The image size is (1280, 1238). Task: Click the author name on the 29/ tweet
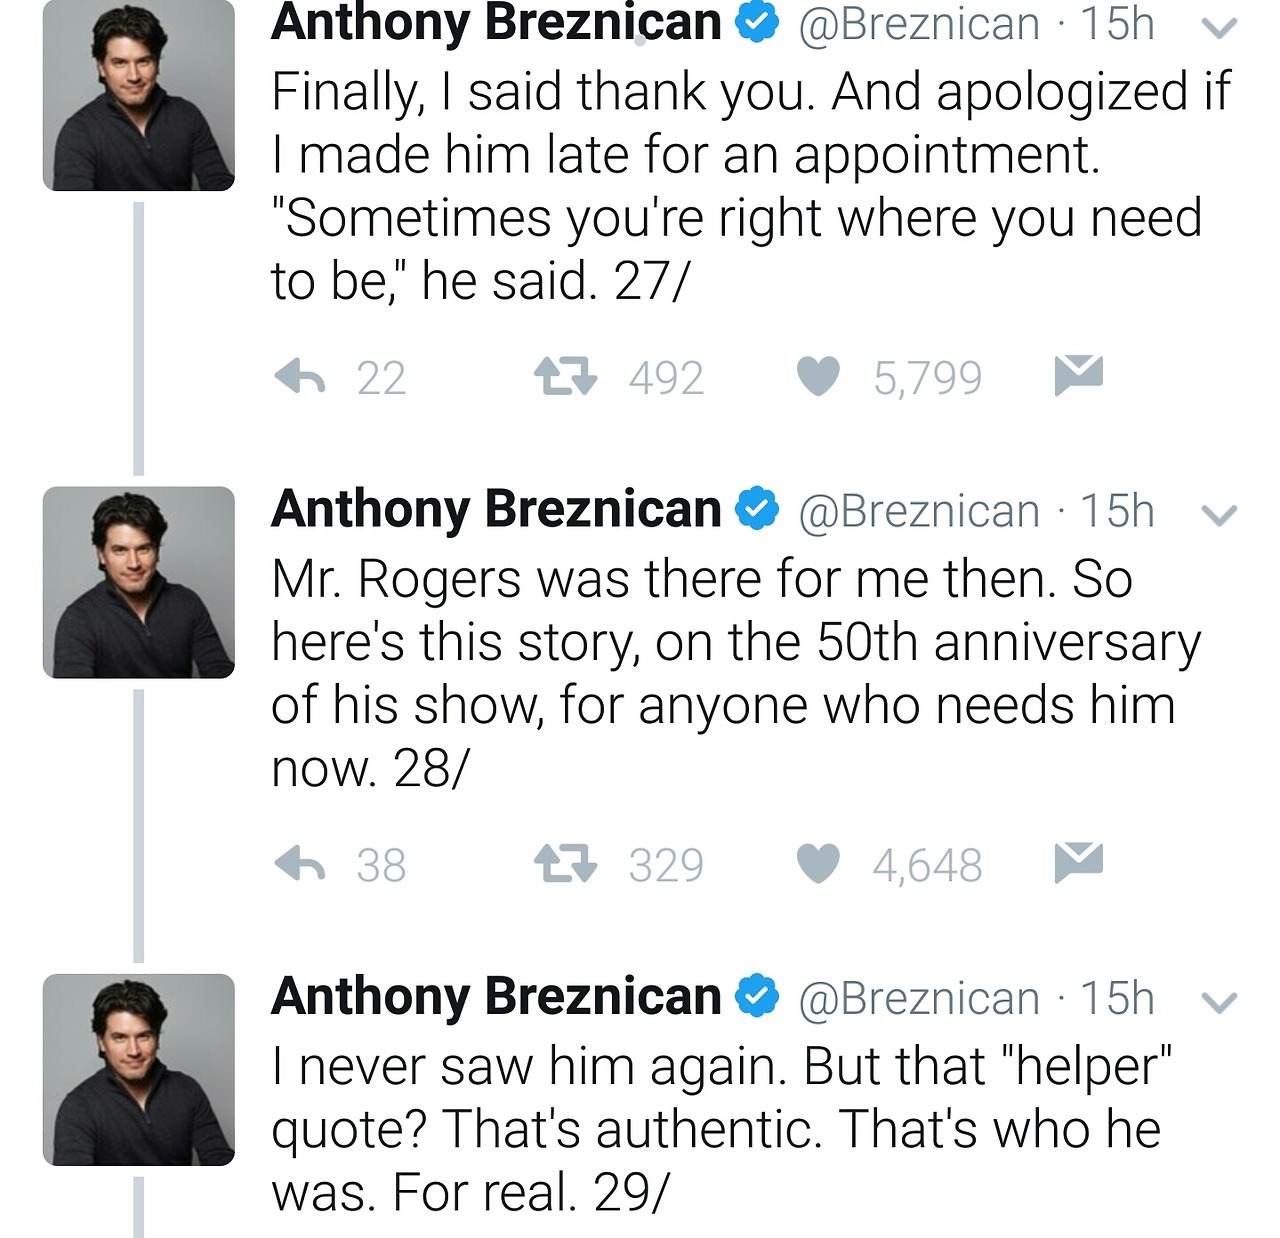point(496,997)
